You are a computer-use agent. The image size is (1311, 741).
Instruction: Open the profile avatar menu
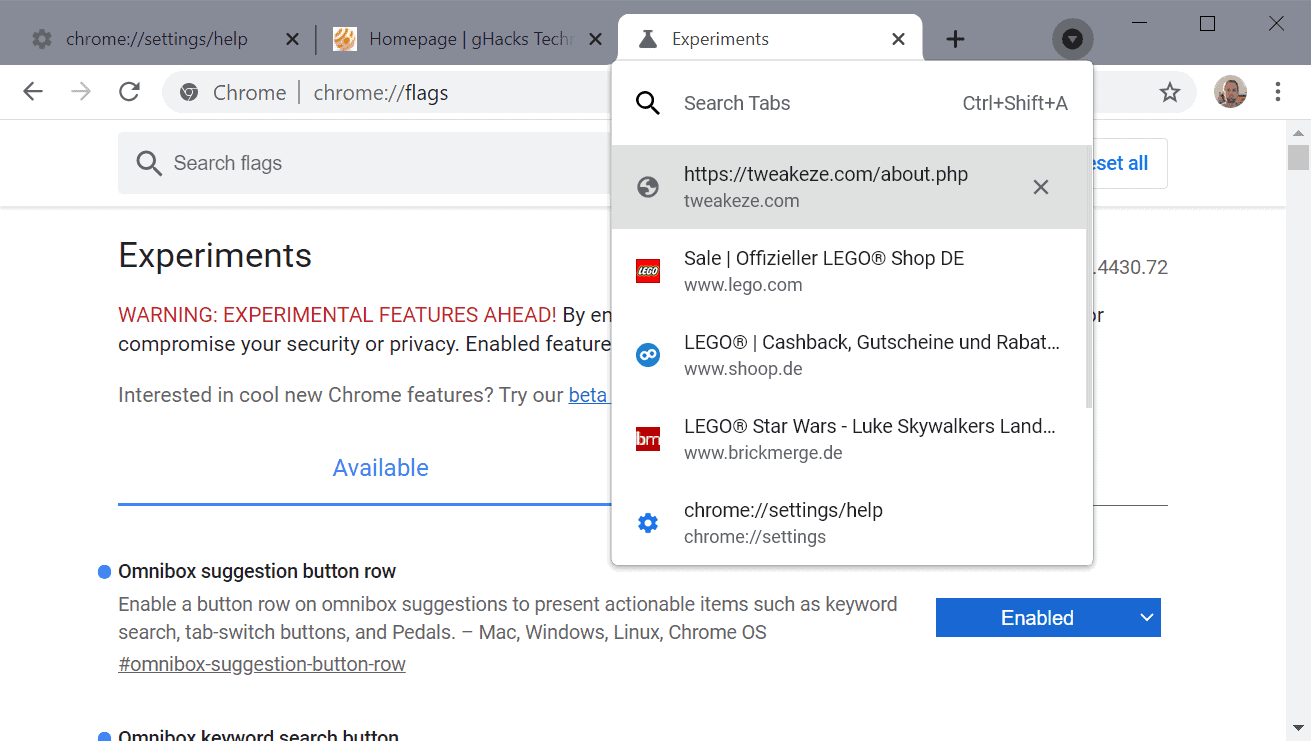coord(1230,92)
